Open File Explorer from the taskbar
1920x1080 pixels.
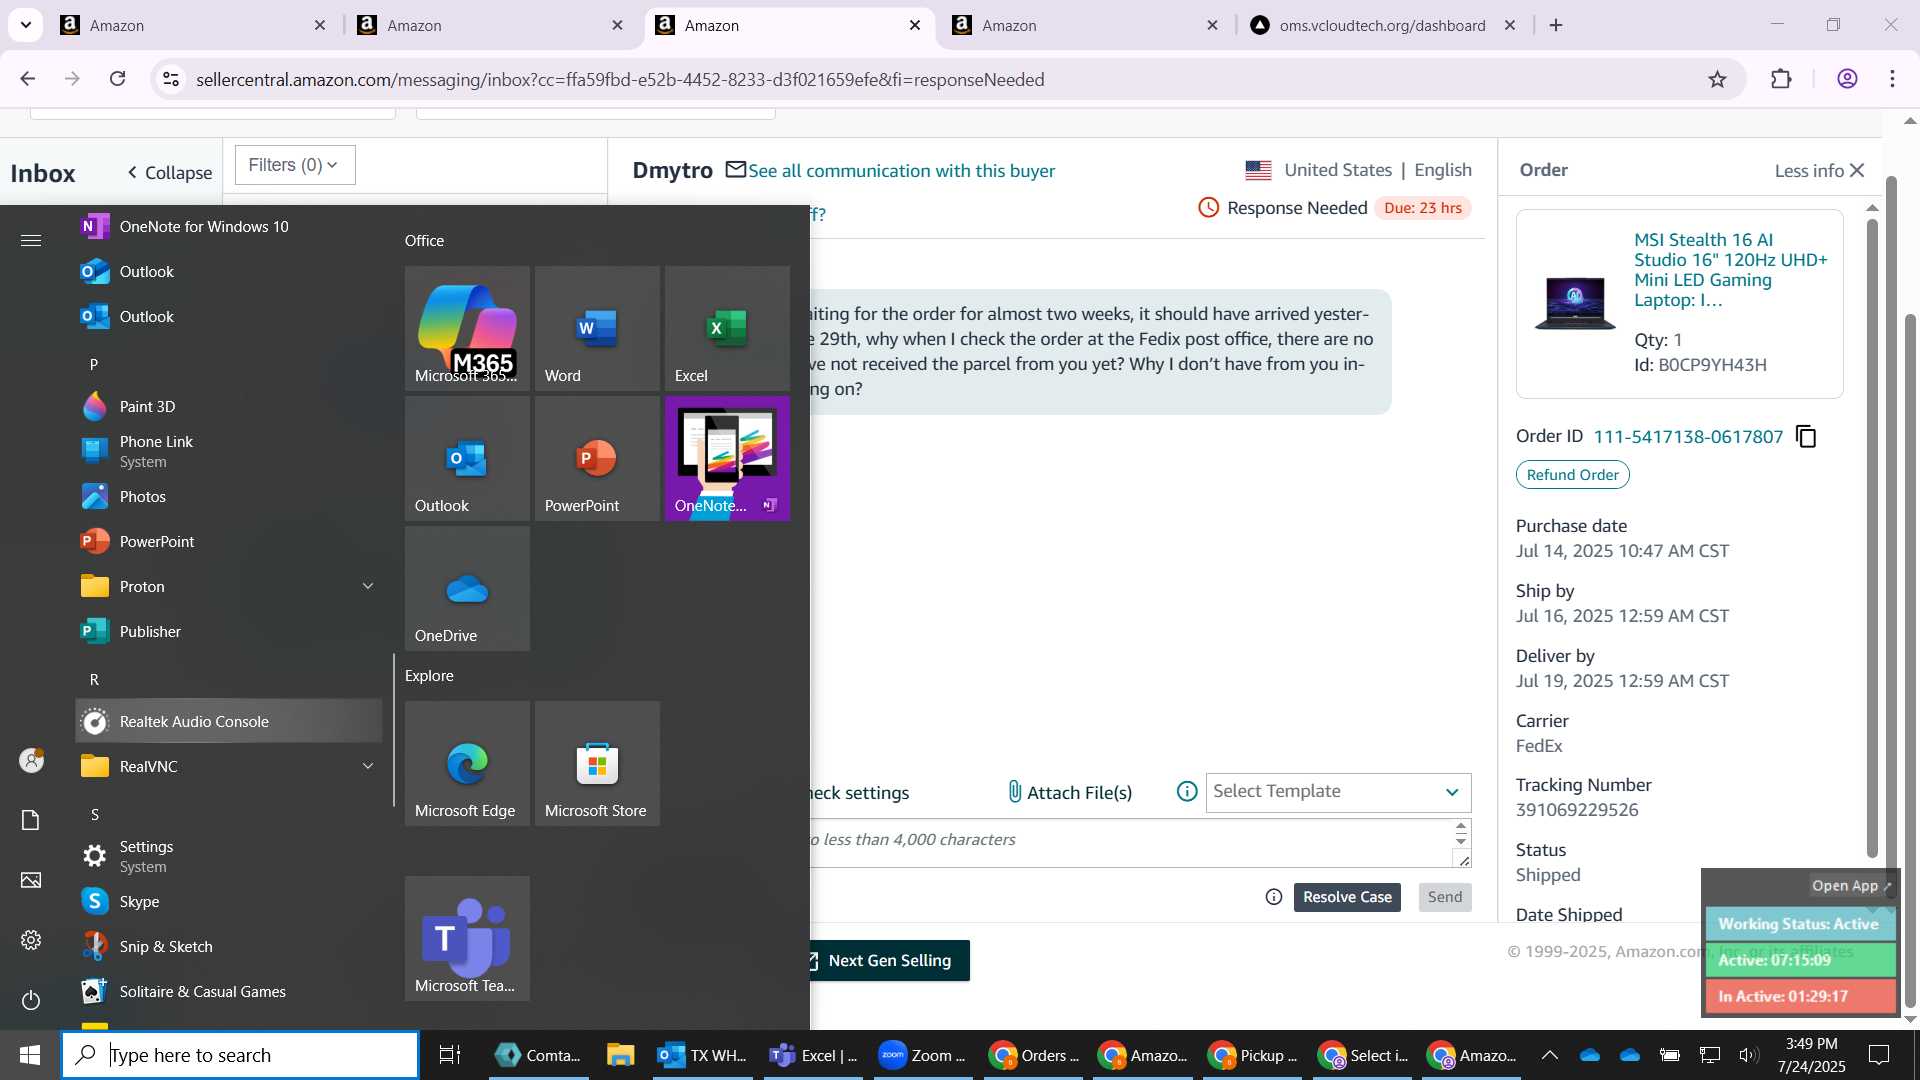click(x=620, y=1055)
